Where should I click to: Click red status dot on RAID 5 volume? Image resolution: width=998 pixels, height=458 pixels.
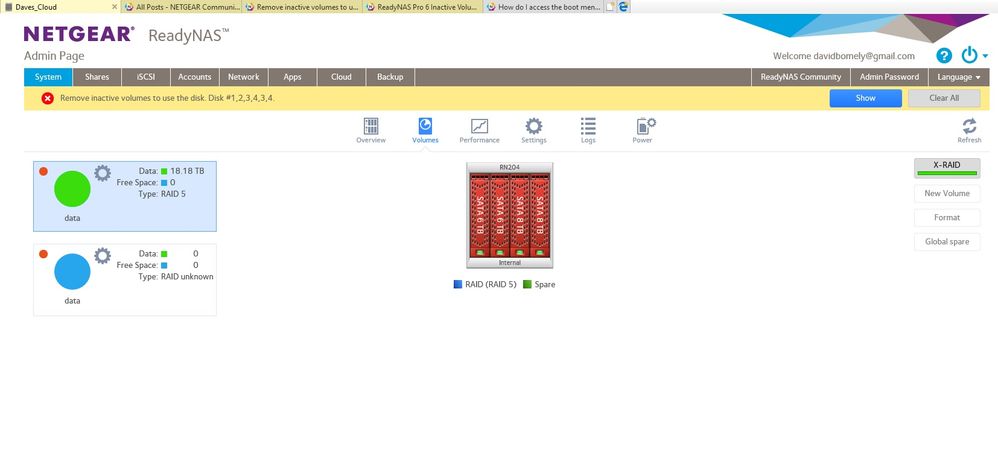[x=43, y=171]
